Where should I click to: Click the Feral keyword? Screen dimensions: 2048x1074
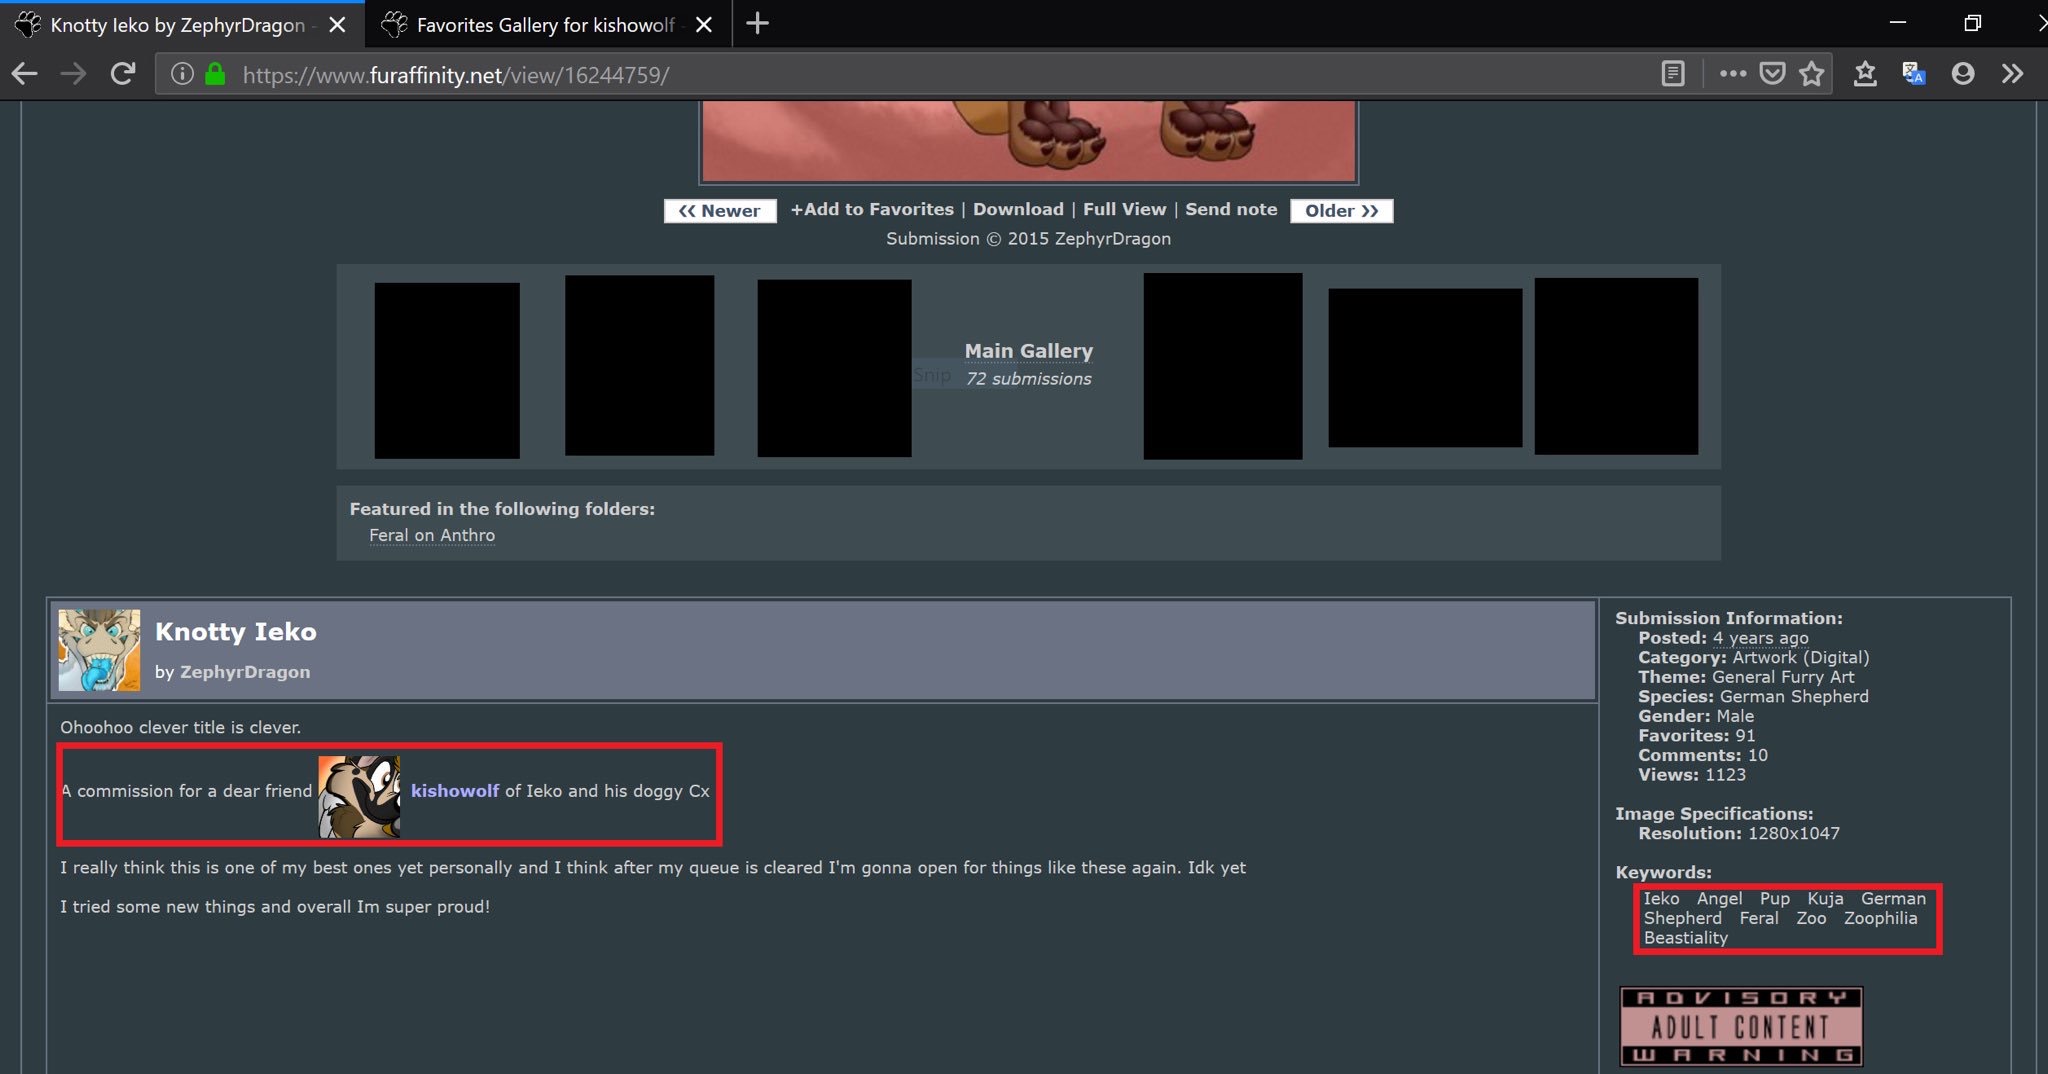1759,918
